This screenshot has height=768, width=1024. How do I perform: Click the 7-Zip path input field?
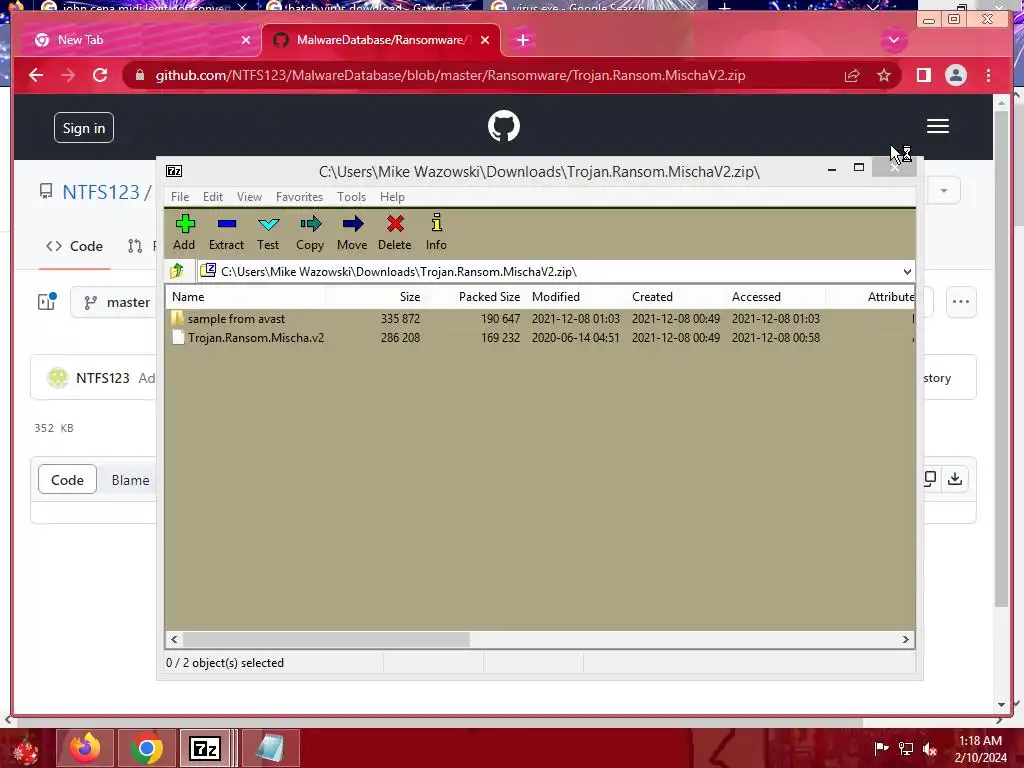(x=551, y=272)
